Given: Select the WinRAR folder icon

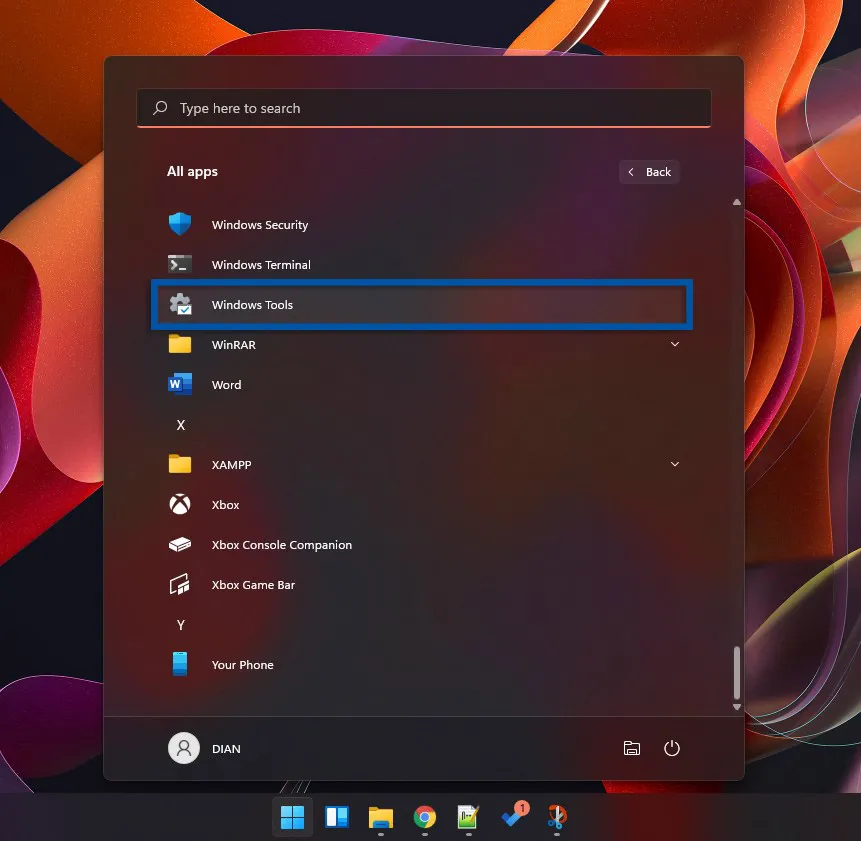Looking at the screenshot, I should point(181,344).
